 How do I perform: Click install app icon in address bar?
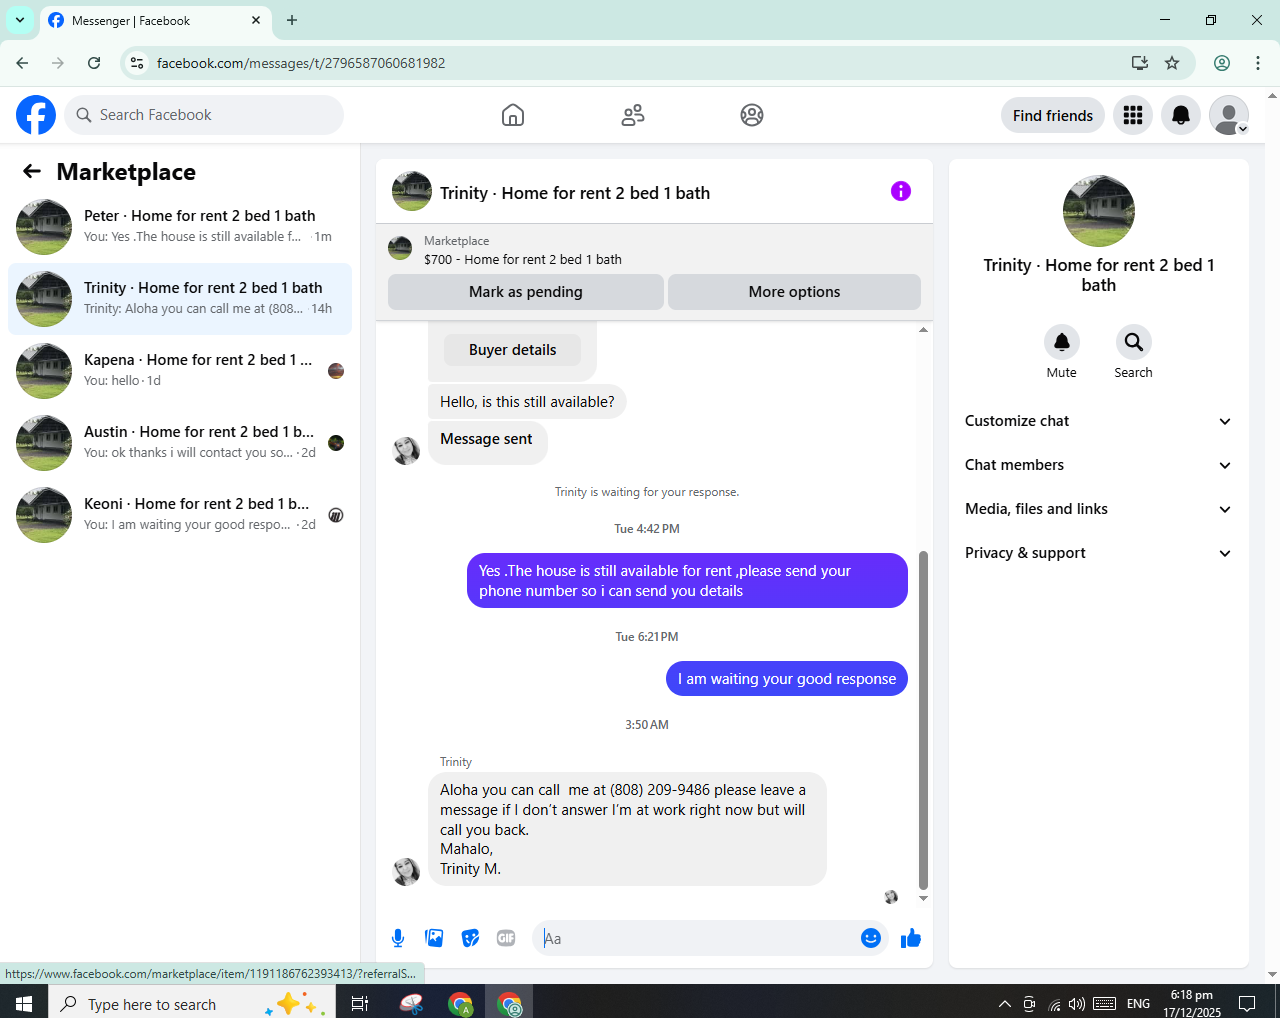1139,63
